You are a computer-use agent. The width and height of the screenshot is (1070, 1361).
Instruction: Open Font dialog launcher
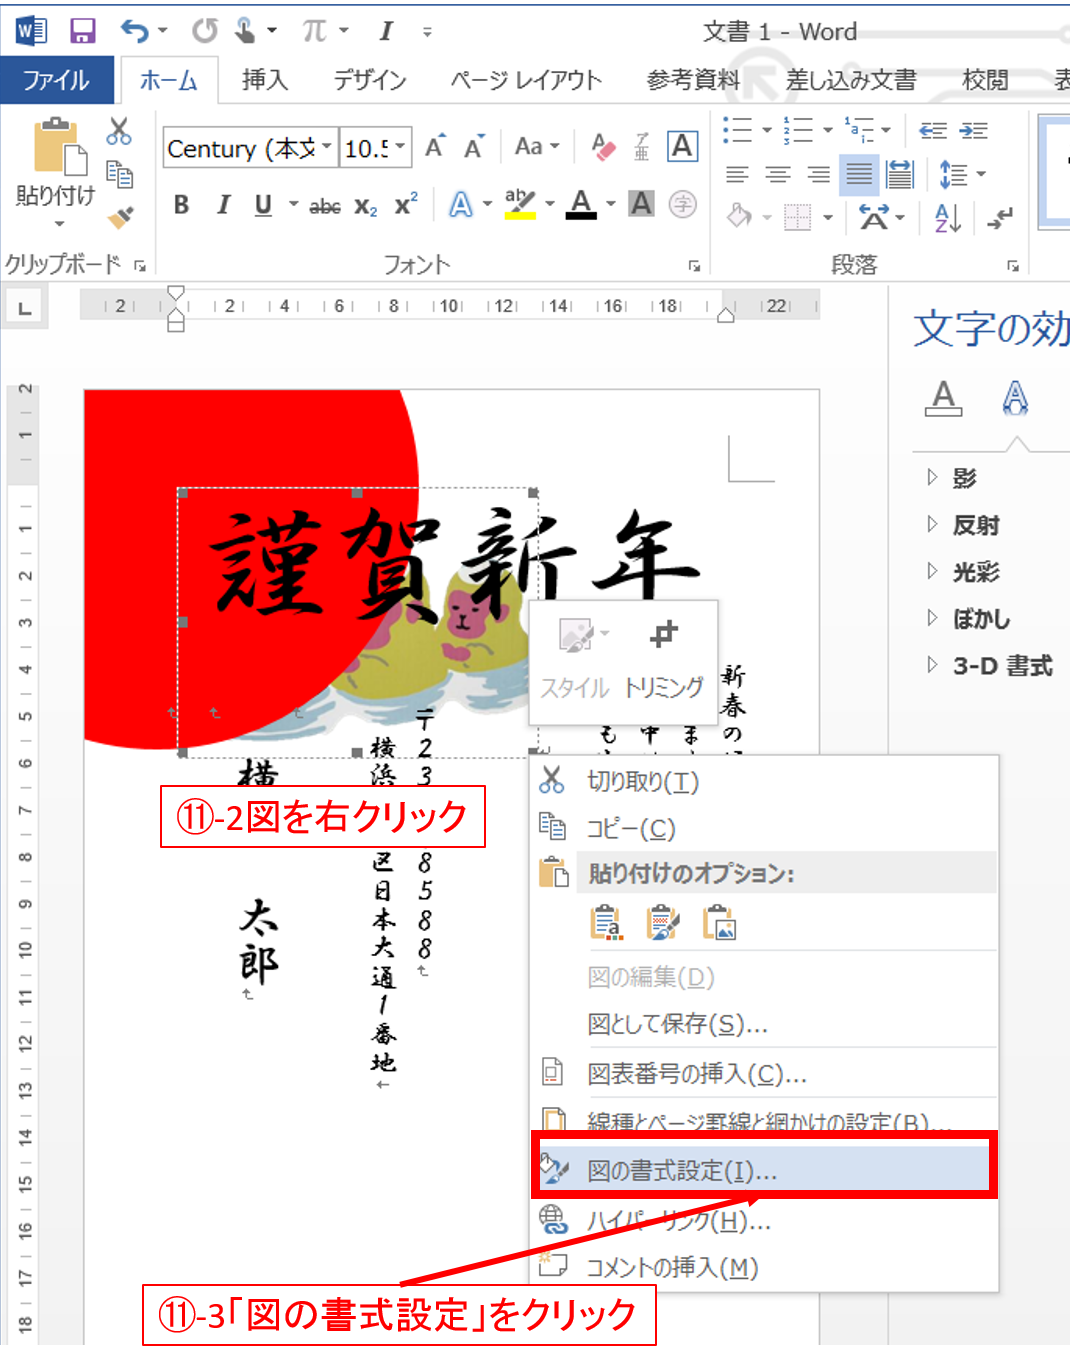[x=694, y=265]
